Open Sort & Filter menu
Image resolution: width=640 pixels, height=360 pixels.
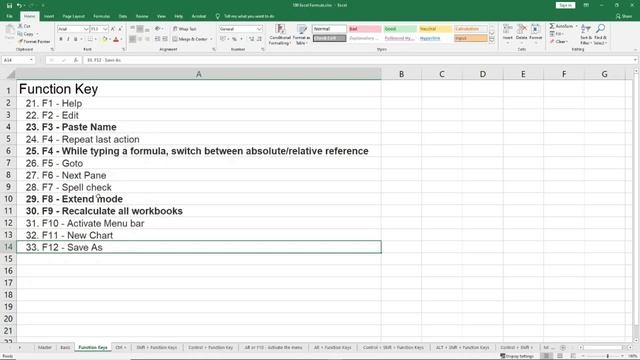coord(586,34)
